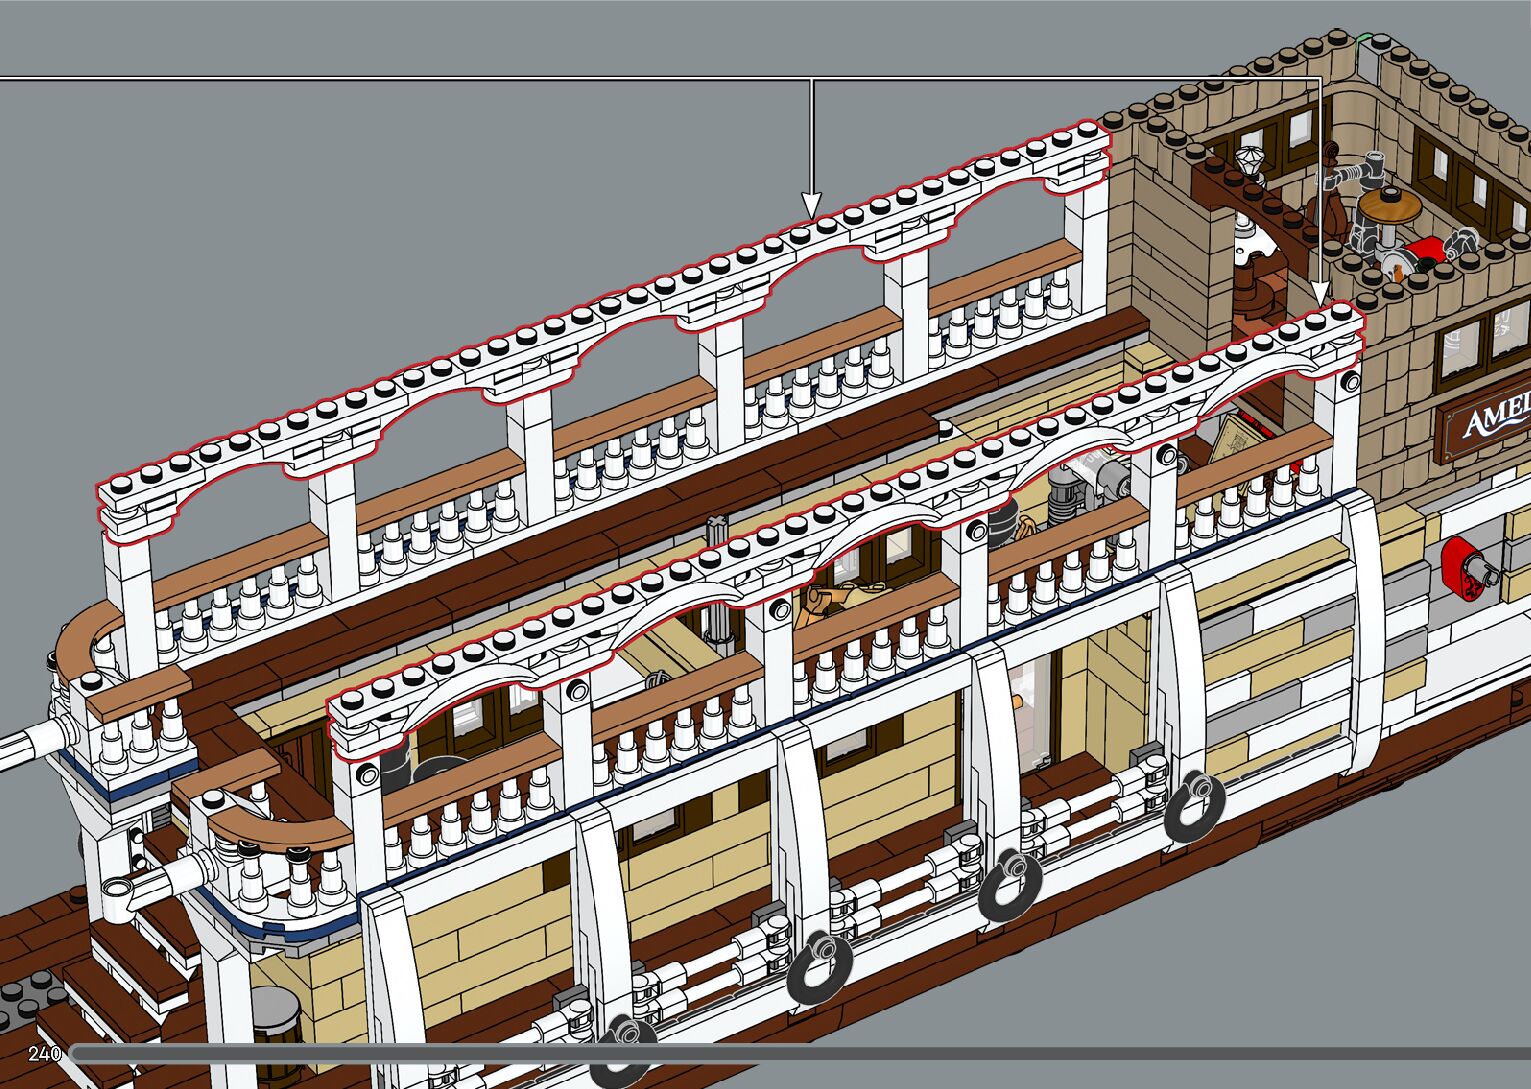The image size is (1531, 1089).
Task: Click the horizontal callout line at top
Action: [400, 77]
